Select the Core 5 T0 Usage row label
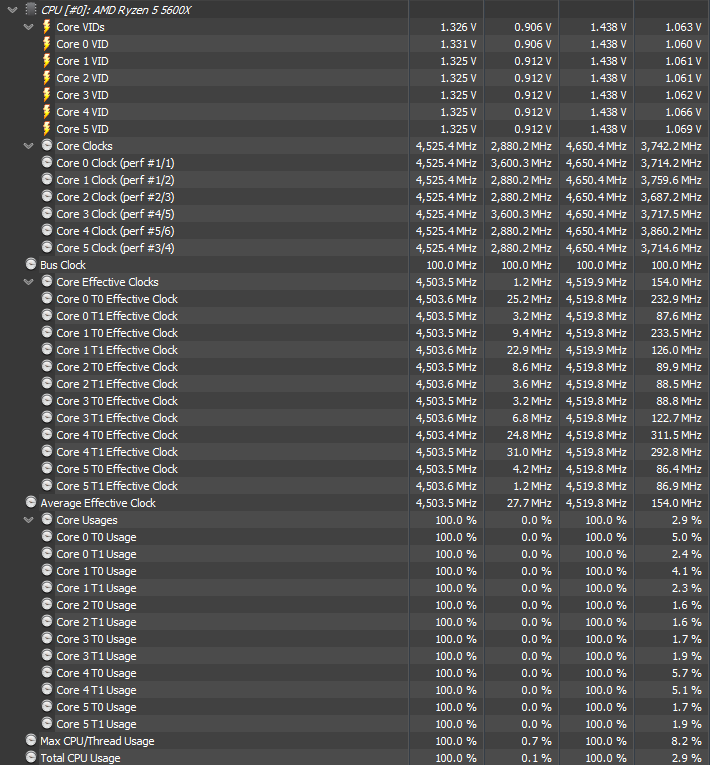The width and height of the screenshot is (710, 765). click(96, 707)
